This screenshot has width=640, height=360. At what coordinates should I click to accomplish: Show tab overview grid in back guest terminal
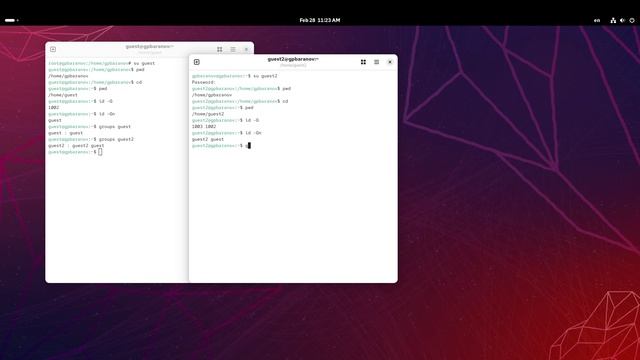pyautogui.click(x=220, y=49)
